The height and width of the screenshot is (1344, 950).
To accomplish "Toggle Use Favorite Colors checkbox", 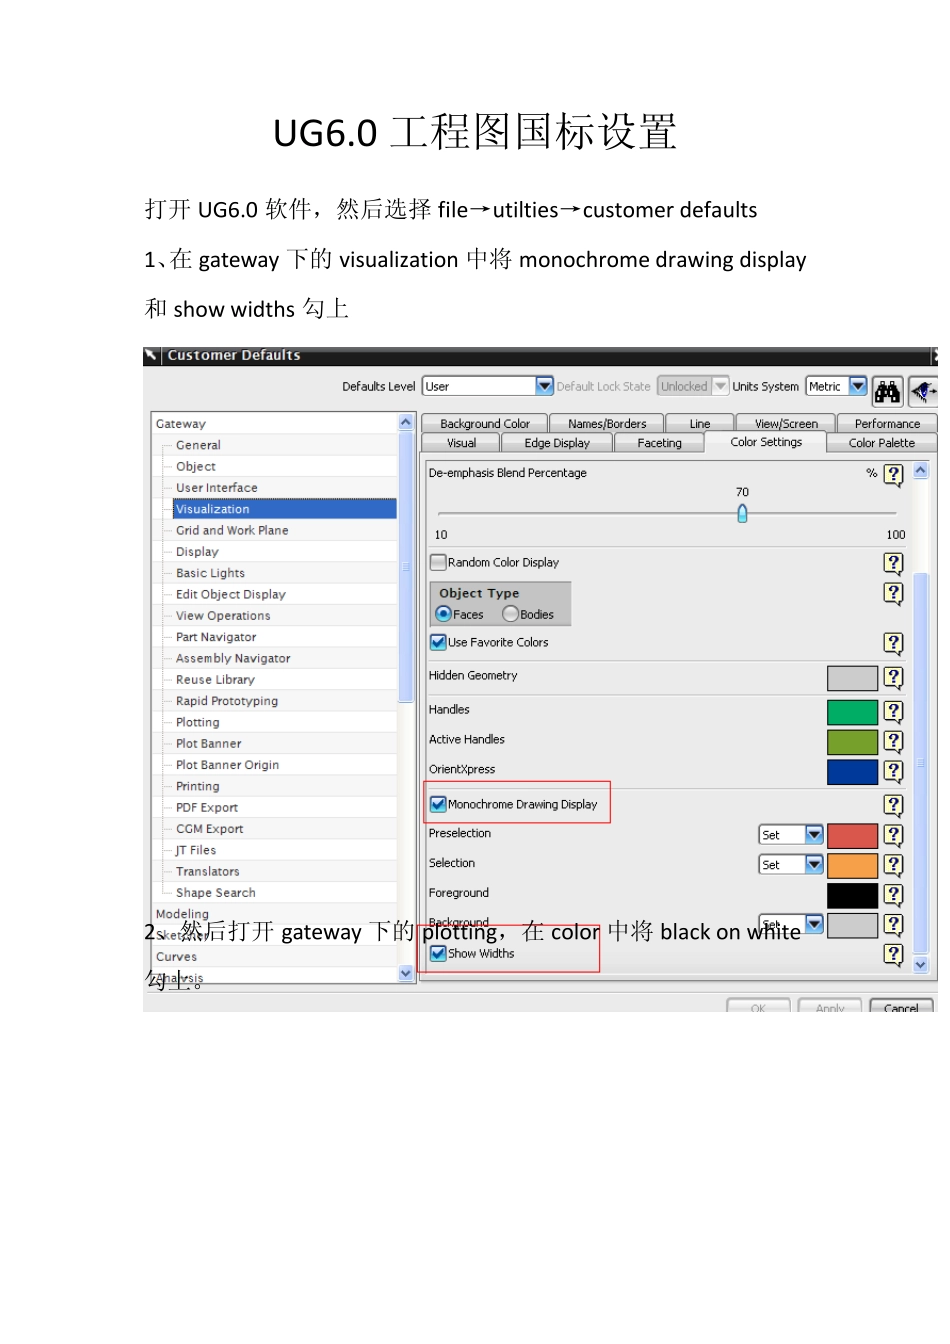I will point(438,642).
